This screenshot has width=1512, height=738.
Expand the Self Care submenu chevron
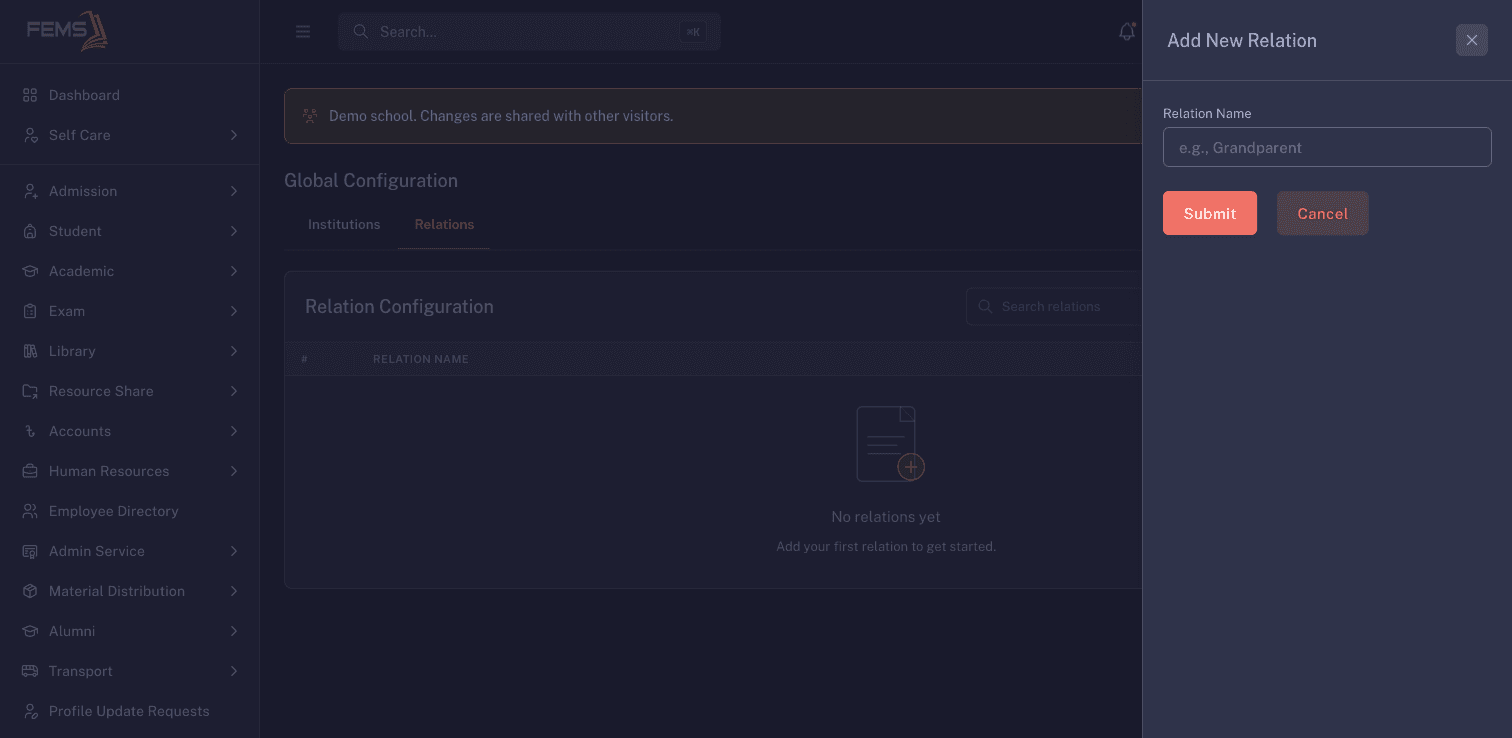(x=233, y=135)
